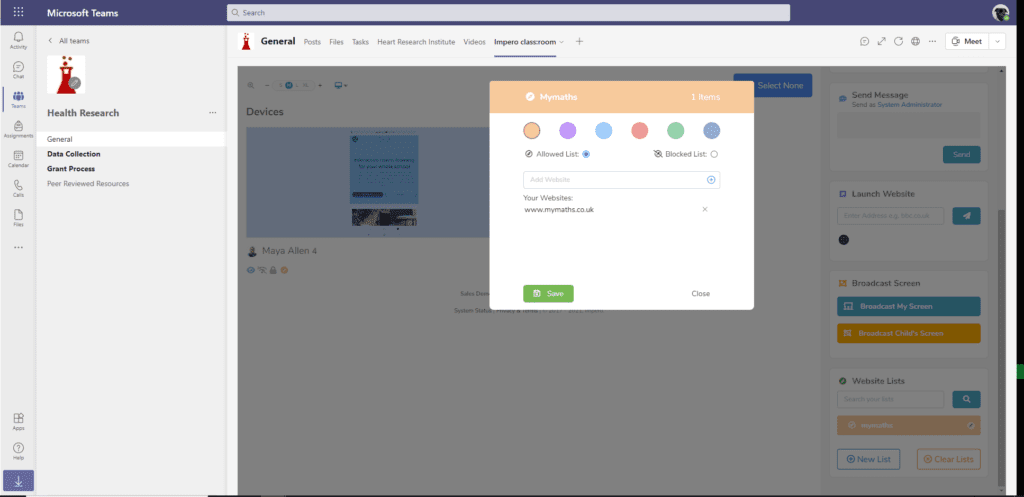The height and width of the screenshot is (497, 1024).
Task: Toggle the lock icon under Maya Allen
Action: pos(273,270)
